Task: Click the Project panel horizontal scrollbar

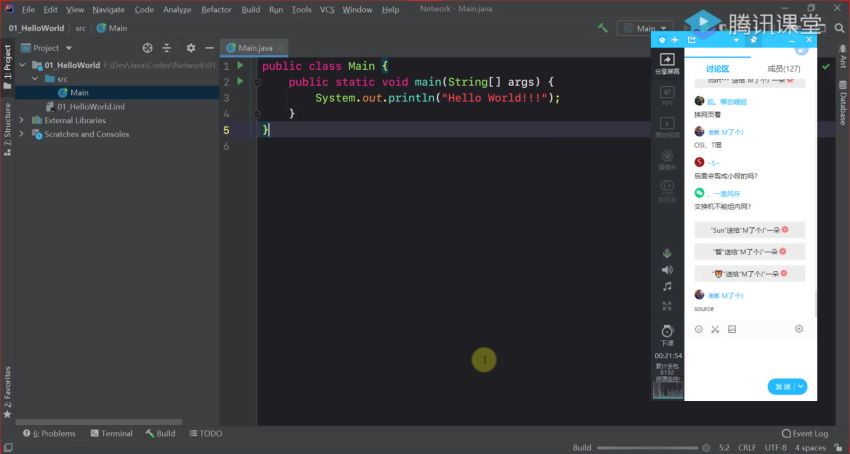Action: [x=99, y=422]
